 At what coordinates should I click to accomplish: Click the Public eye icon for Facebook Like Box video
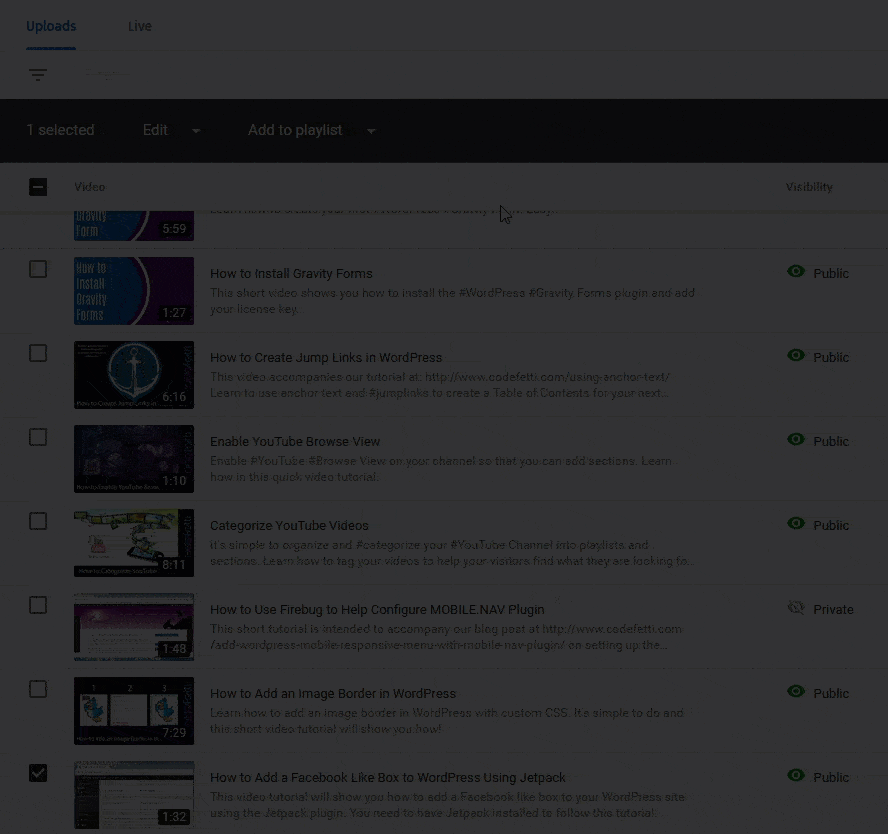796,776
